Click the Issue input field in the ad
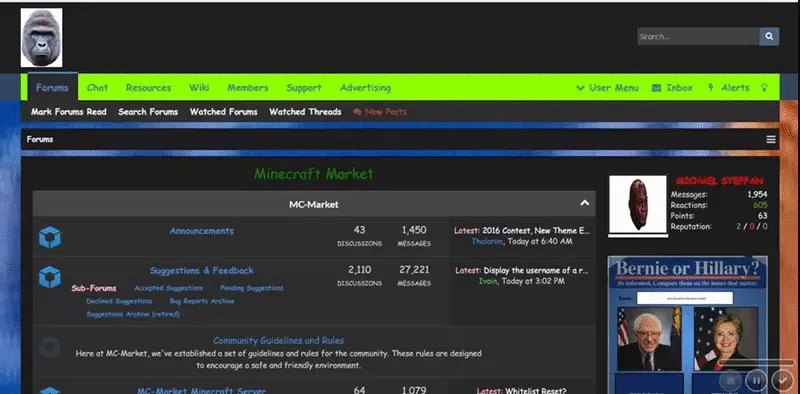 coord(685,298)
